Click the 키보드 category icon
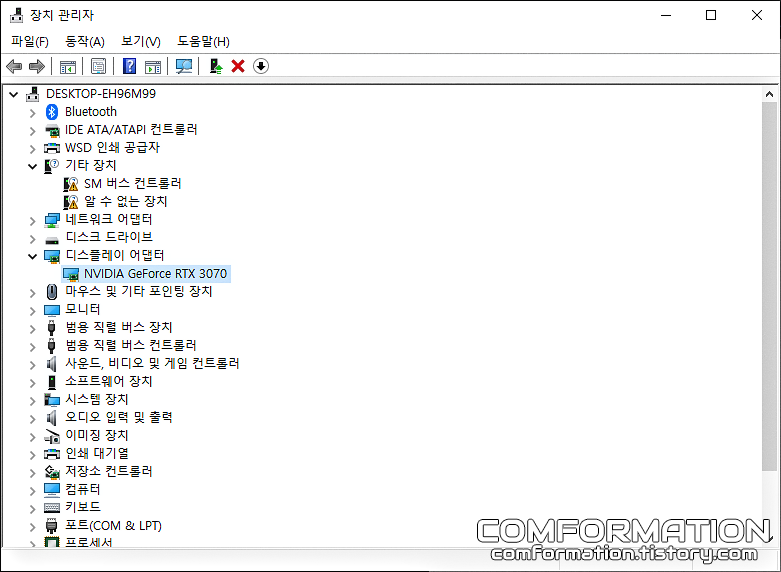This screenshot has width=781, height=572. click(52, 508)
